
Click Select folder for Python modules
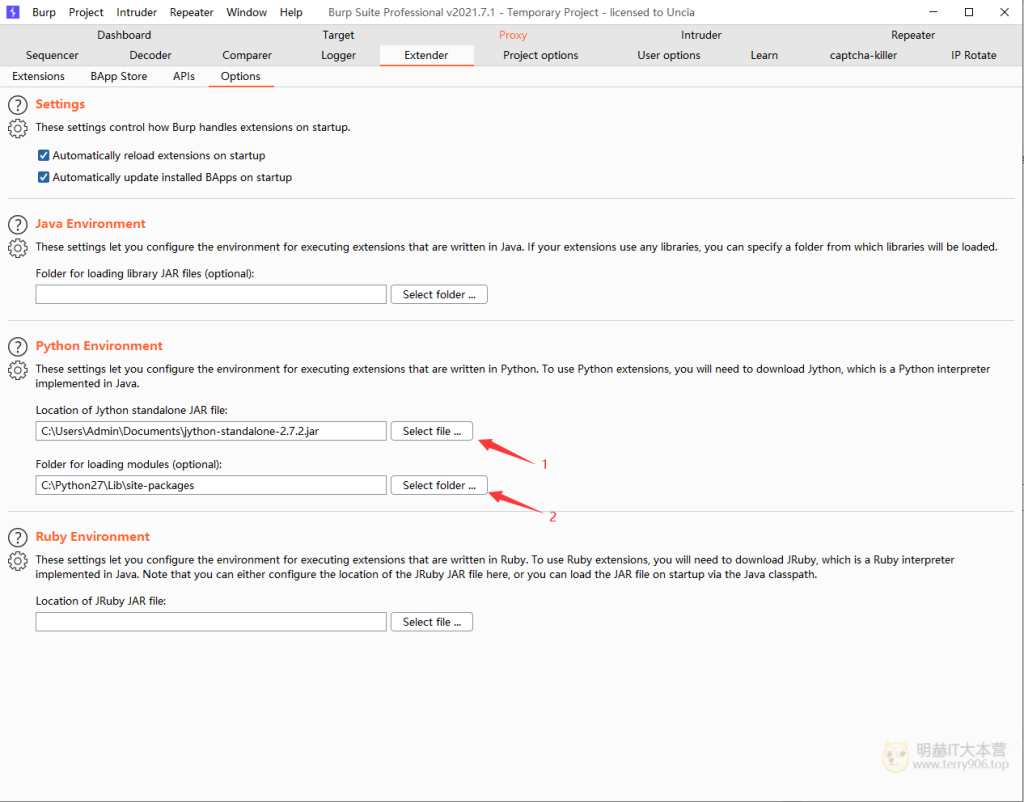(x=439, y=485)
